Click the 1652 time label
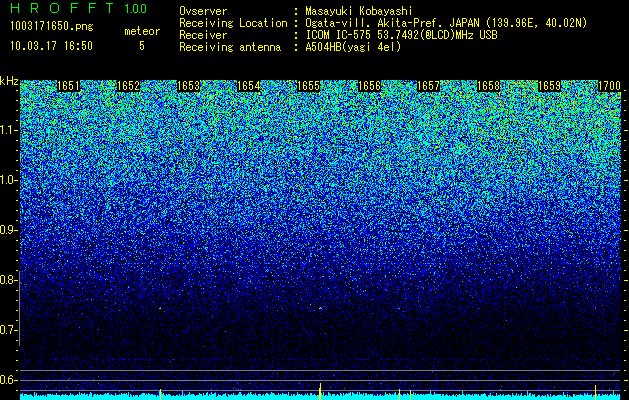 (128, 86)
